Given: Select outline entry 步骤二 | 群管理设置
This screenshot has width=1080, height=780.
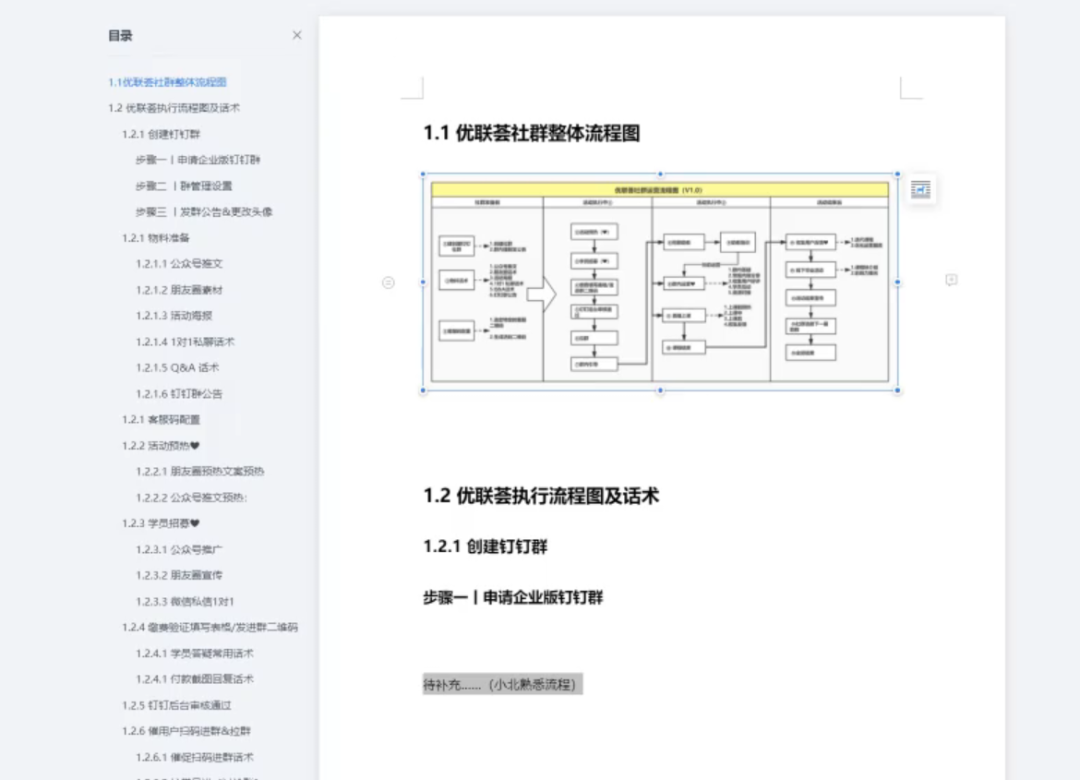Looking at the screenshot, I should tap(184, 186).
